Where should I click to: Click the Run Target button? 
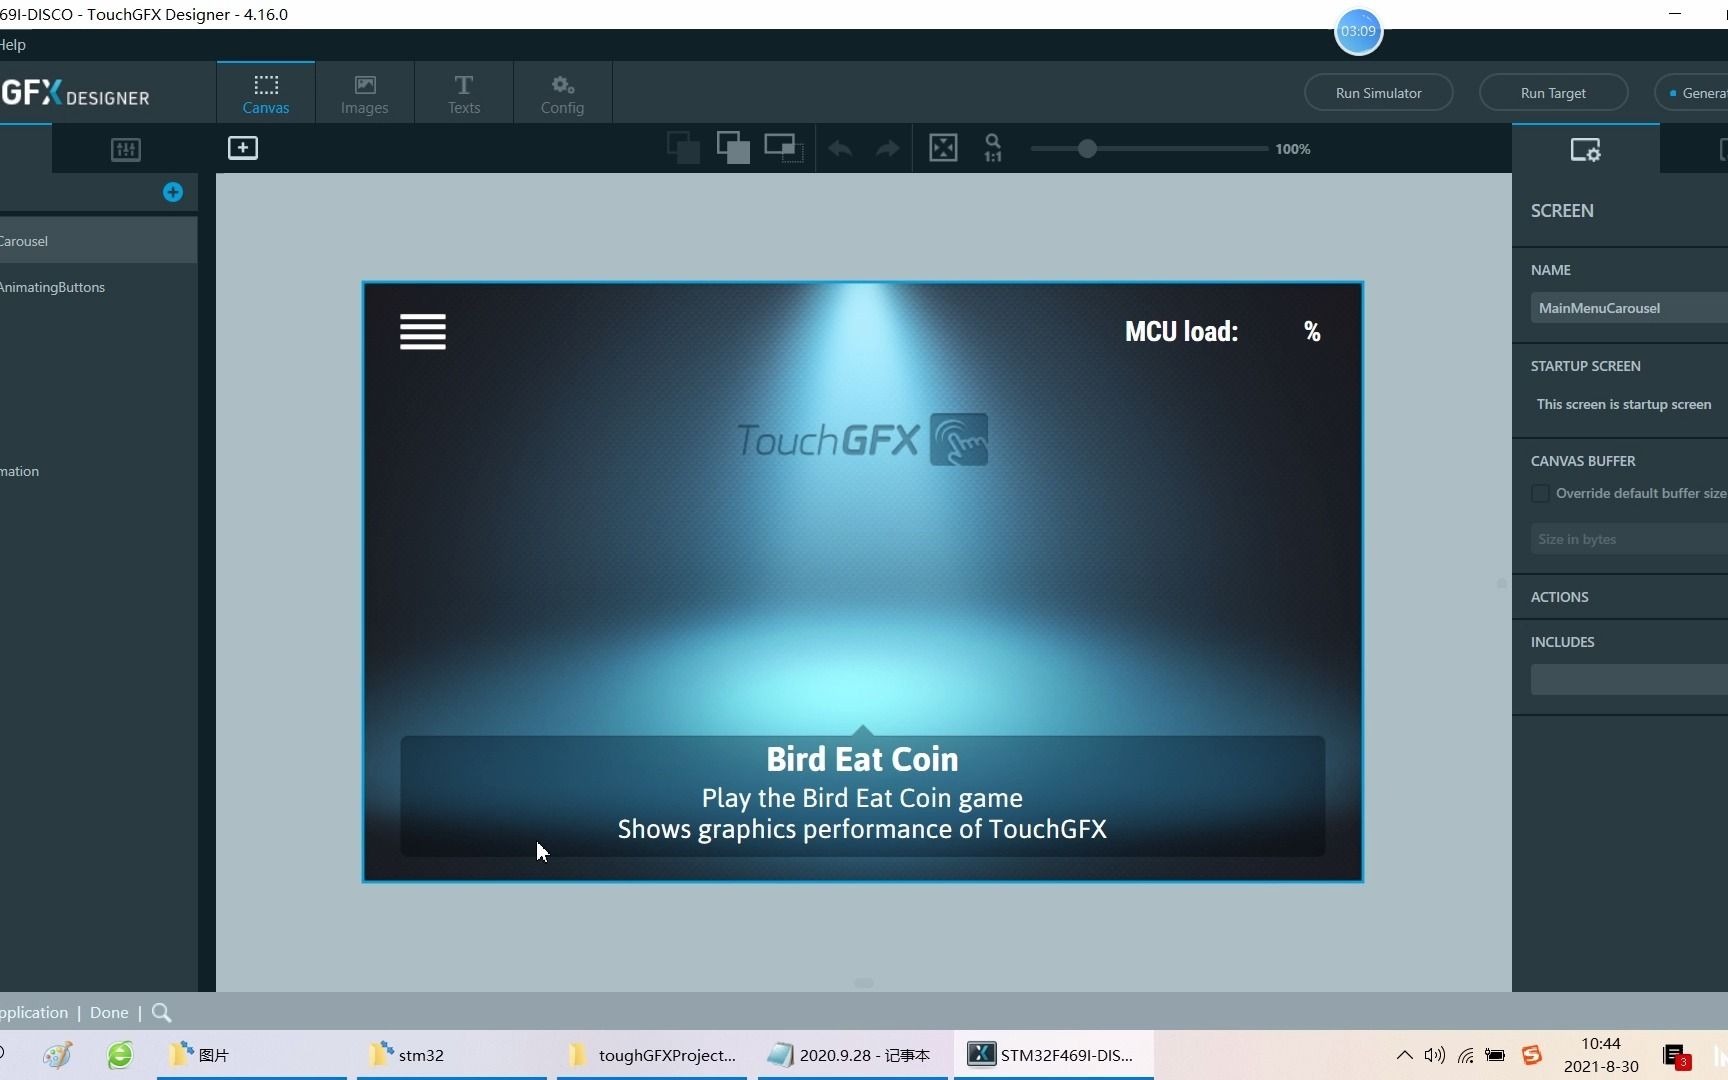[1553, 93]
